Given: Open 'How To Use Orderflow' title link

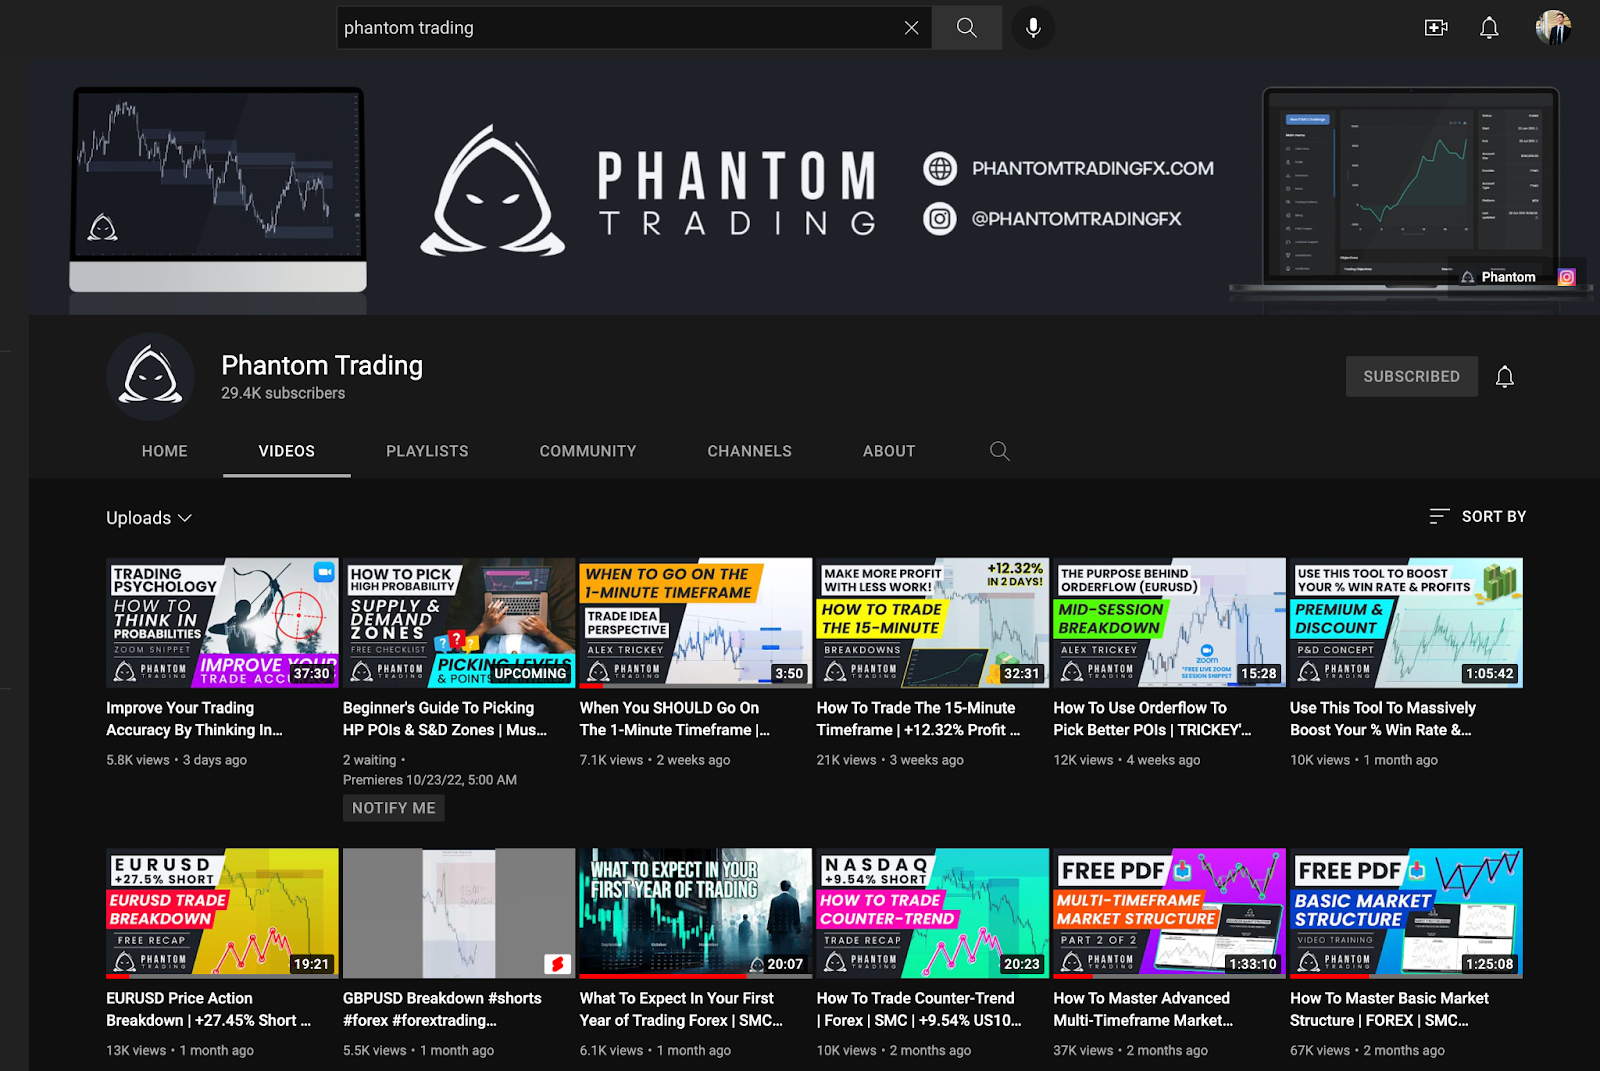Looking at the screenshot, I should (x=1152, y=719).
